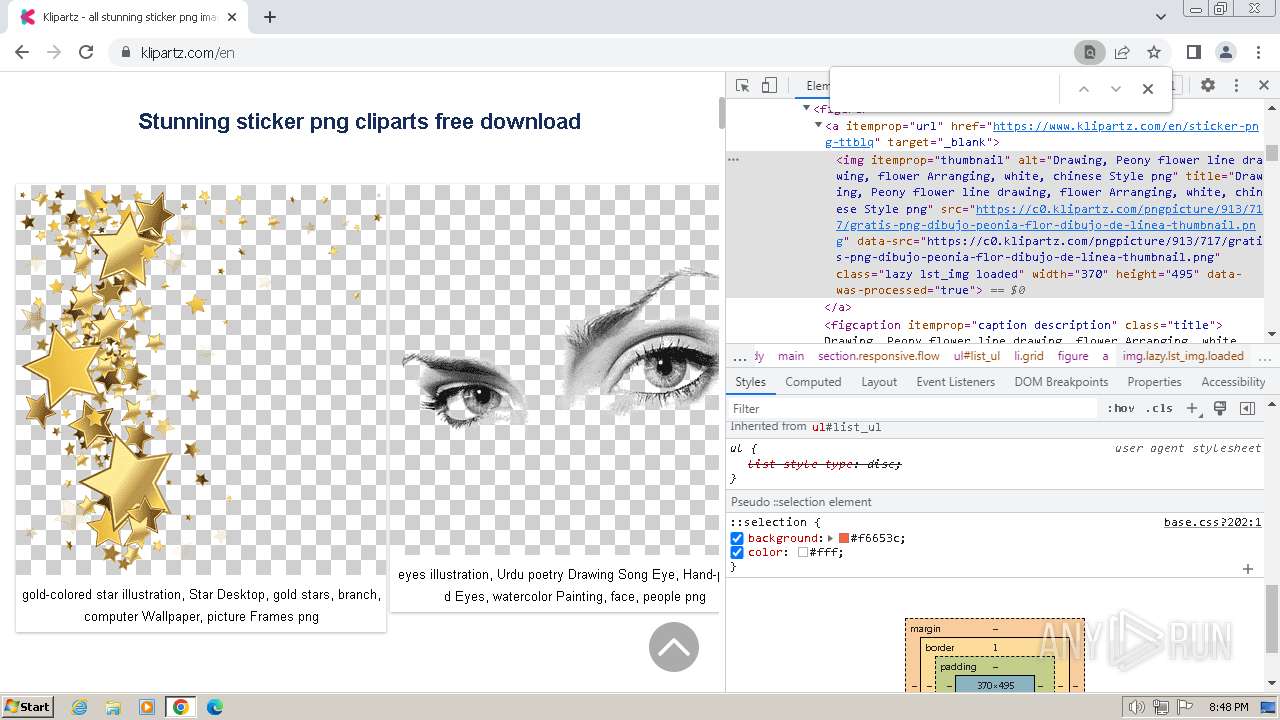
Task: Switch to the Layout tab
Action: pyautogui.click(x=879, y=382)
